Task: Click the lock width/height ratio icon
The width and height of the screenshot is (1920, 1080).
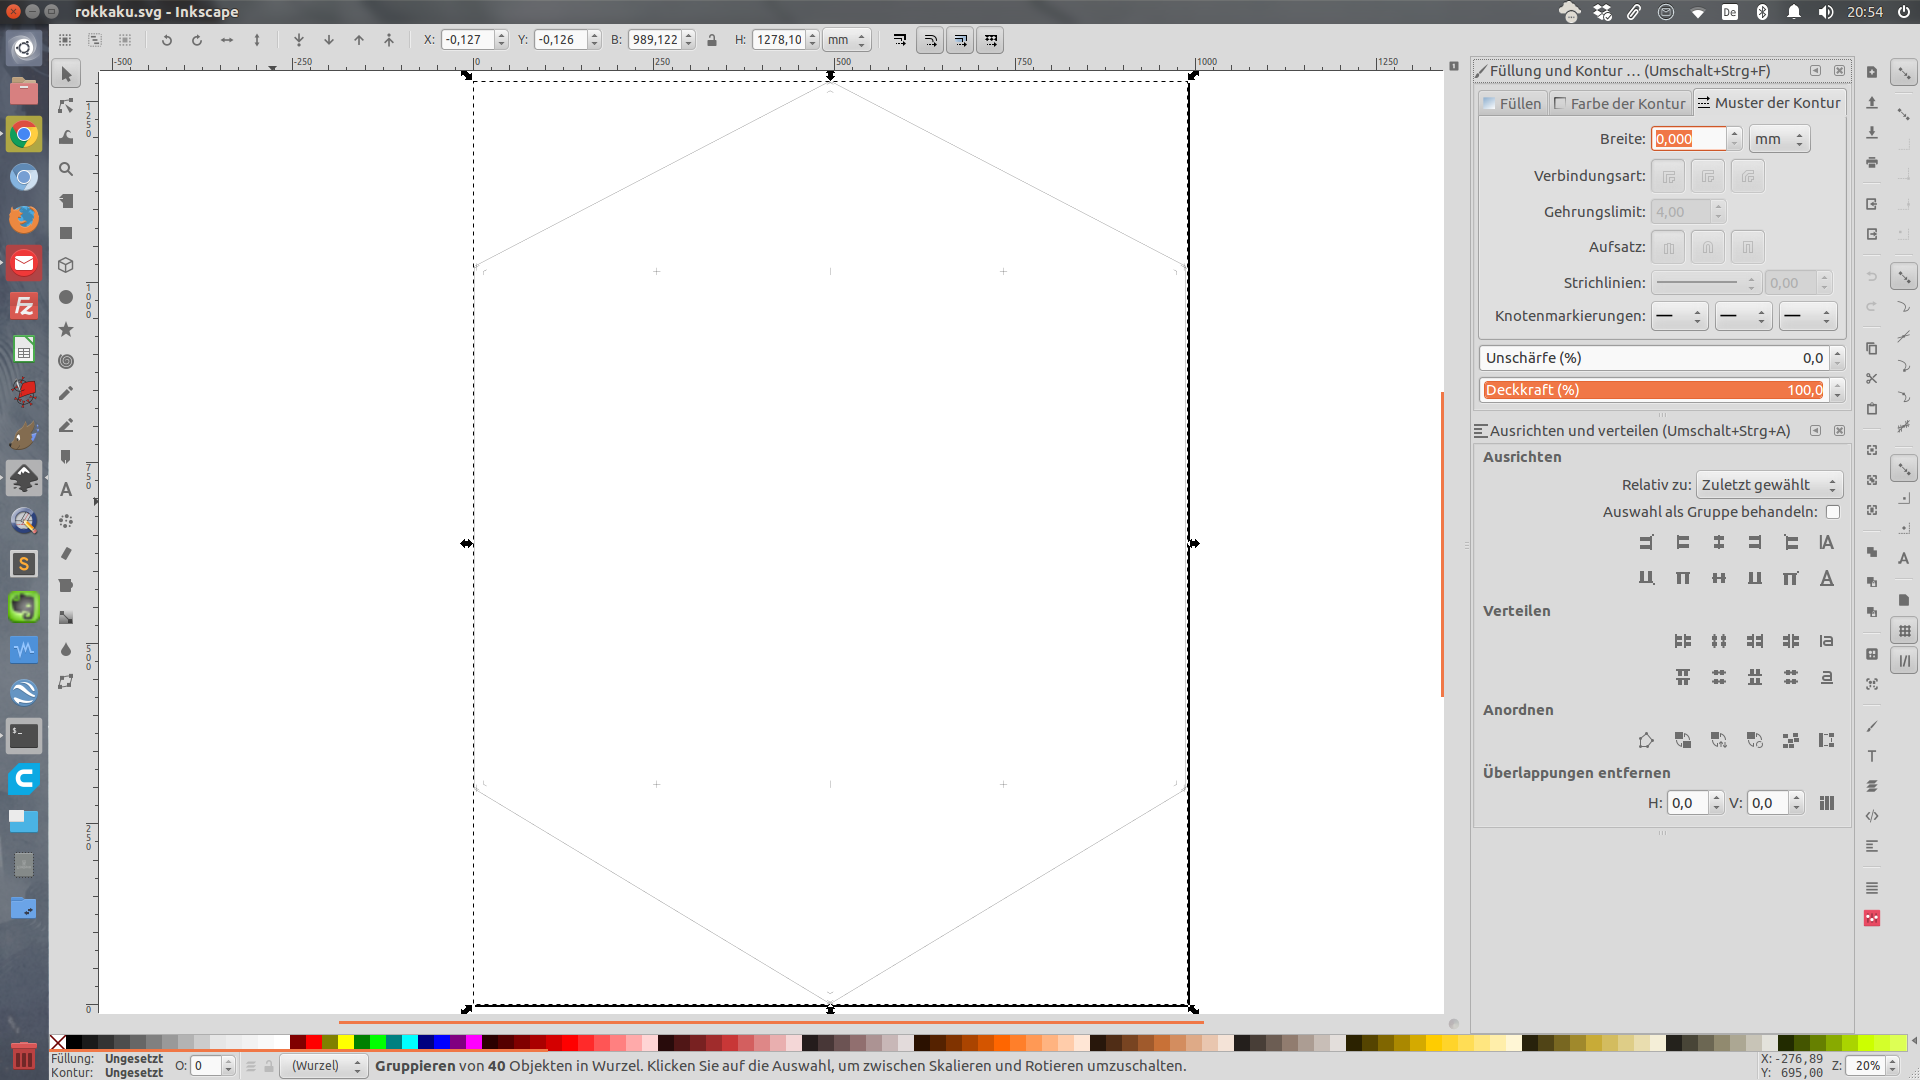Action: click(x=712, y=40)
